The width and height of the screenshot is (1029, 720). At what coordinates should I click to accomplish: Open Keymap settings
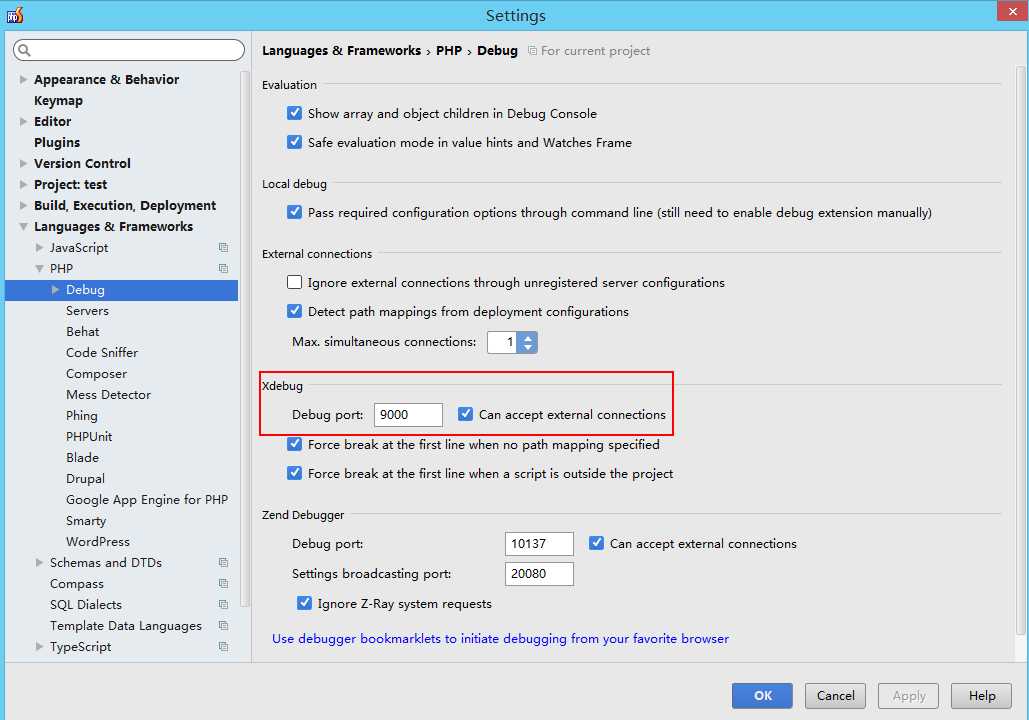click(x=58, y=100)
